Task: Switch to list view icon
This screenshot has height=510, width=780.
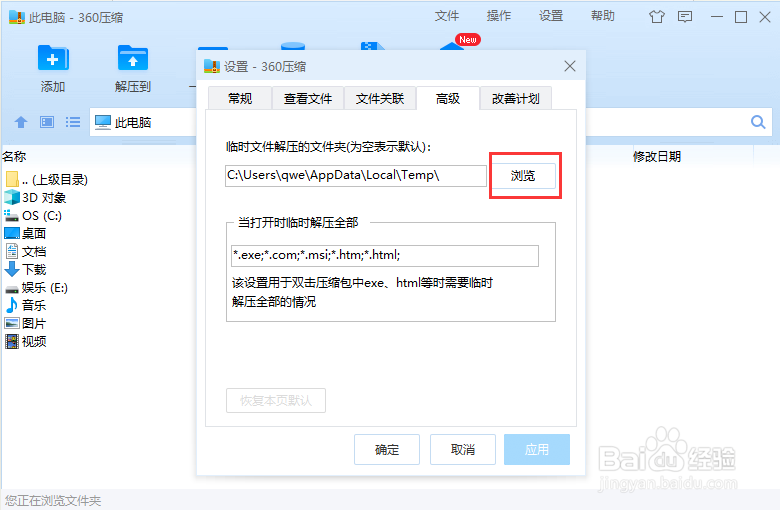Action: pyautogui.click(x=73, y=122)
